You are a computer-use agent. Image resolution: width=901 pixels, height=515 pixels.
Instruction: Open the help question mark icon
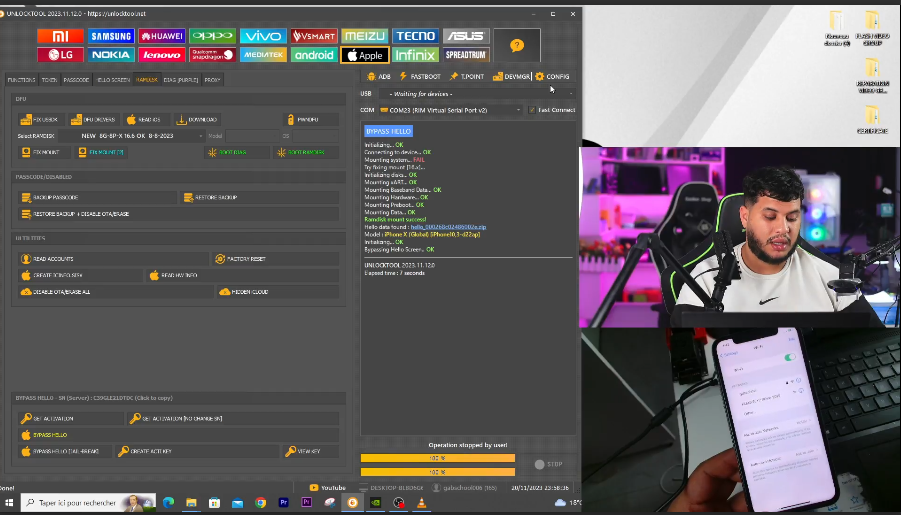coord(517,45)
